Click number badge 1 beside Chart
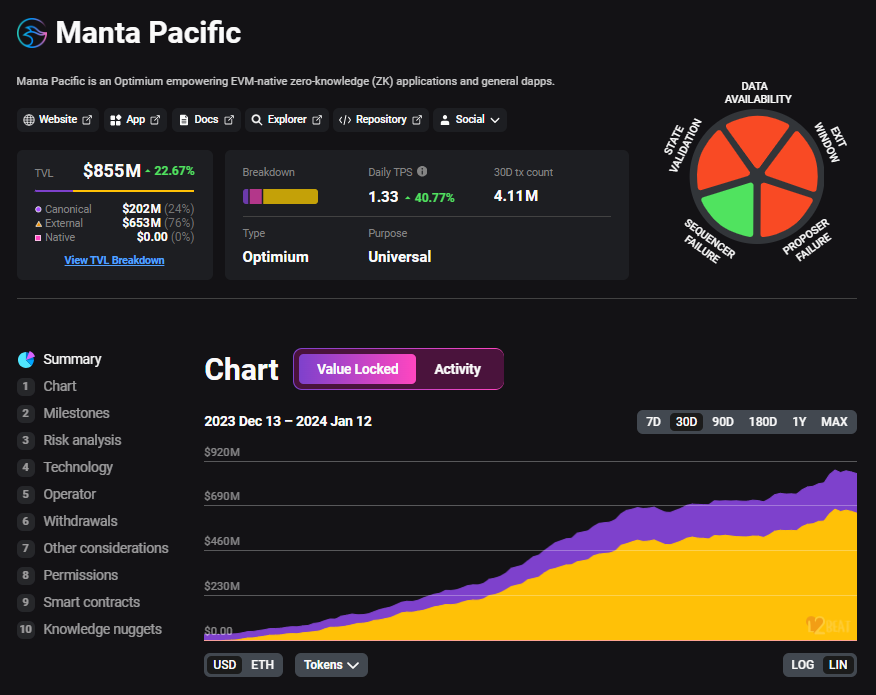The image size is (876, 695). tap(25, 386)
